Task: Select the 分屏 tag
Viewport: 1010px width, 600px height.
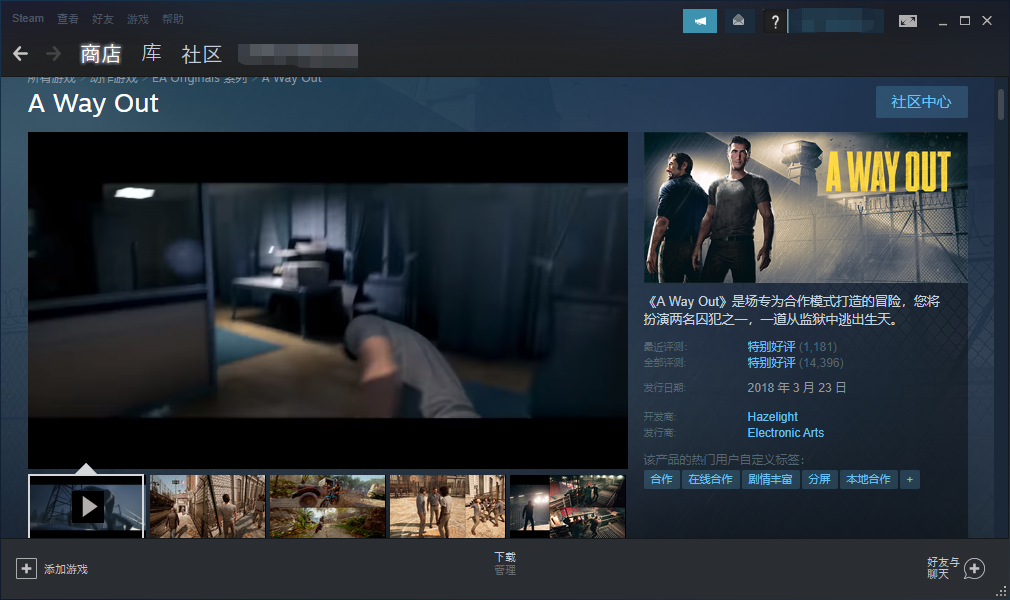Action: (819, 479)
